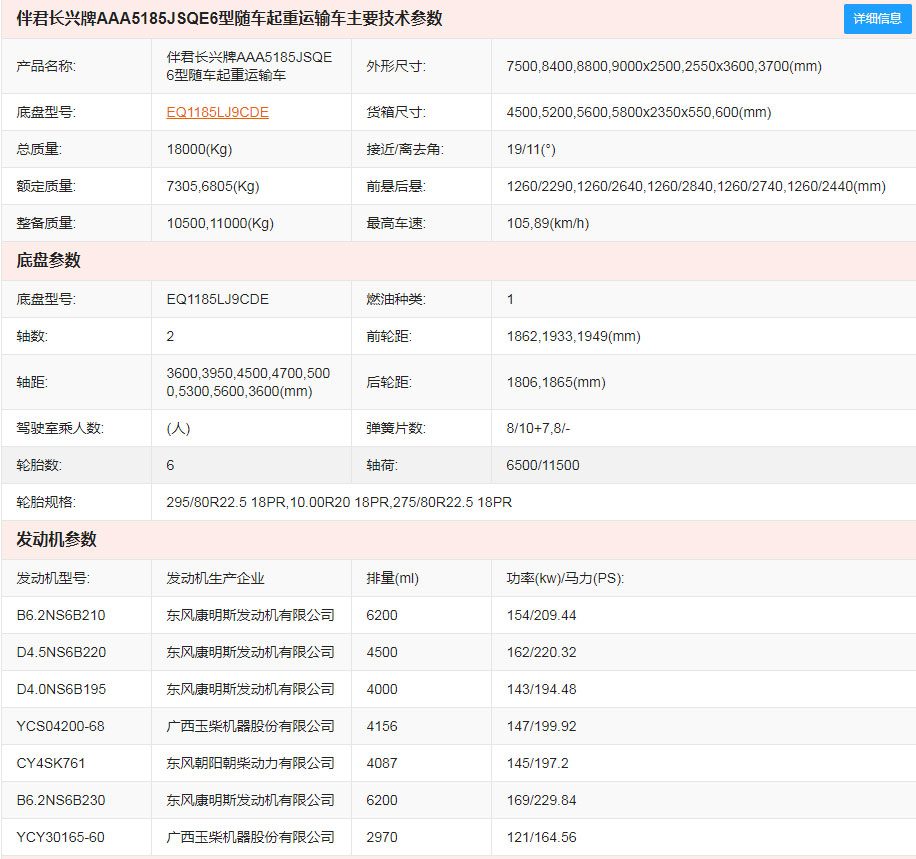Click power value 121/164.56
Screen dimensions: 916x859
point(542,837)
